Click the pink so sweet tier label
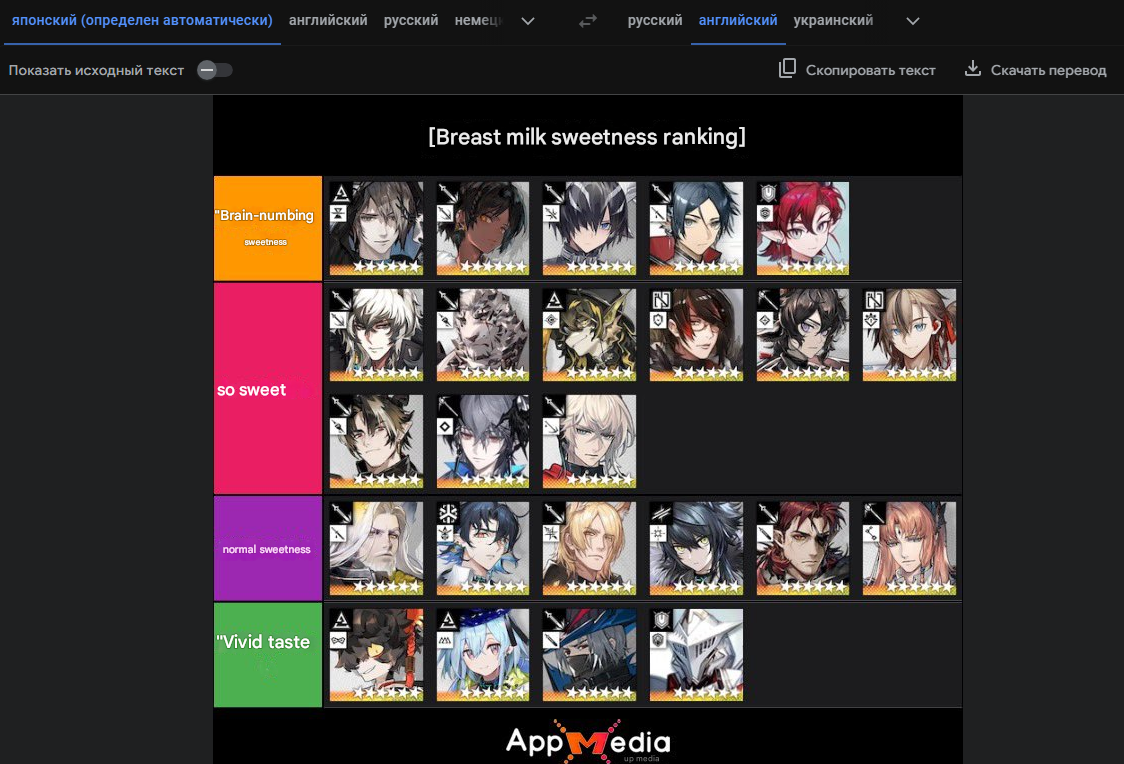1124x764 pixels. 267,388
